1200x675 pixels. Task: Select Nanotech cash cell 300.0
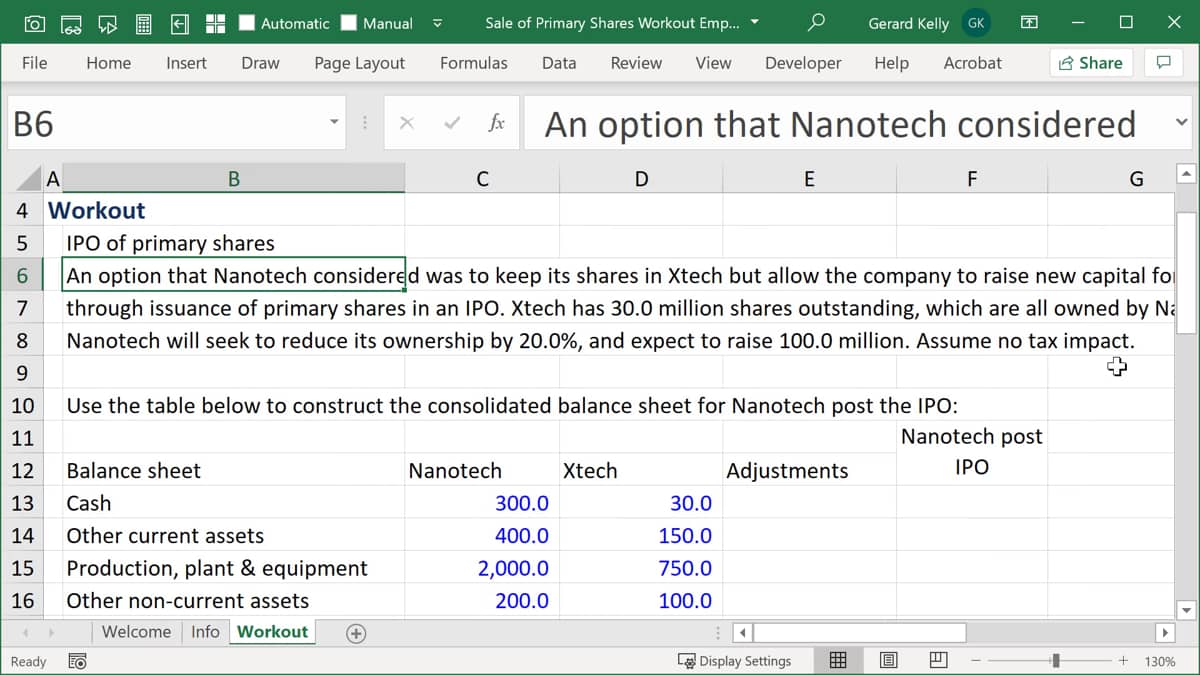482,503
